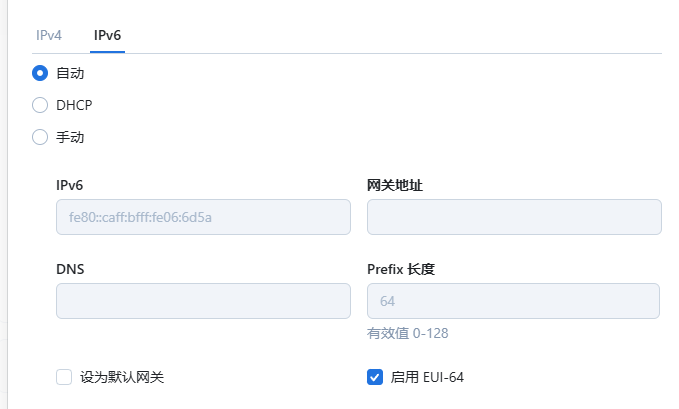Click the IPv6 address input field

pyautogui.click(x=203, y=217)
